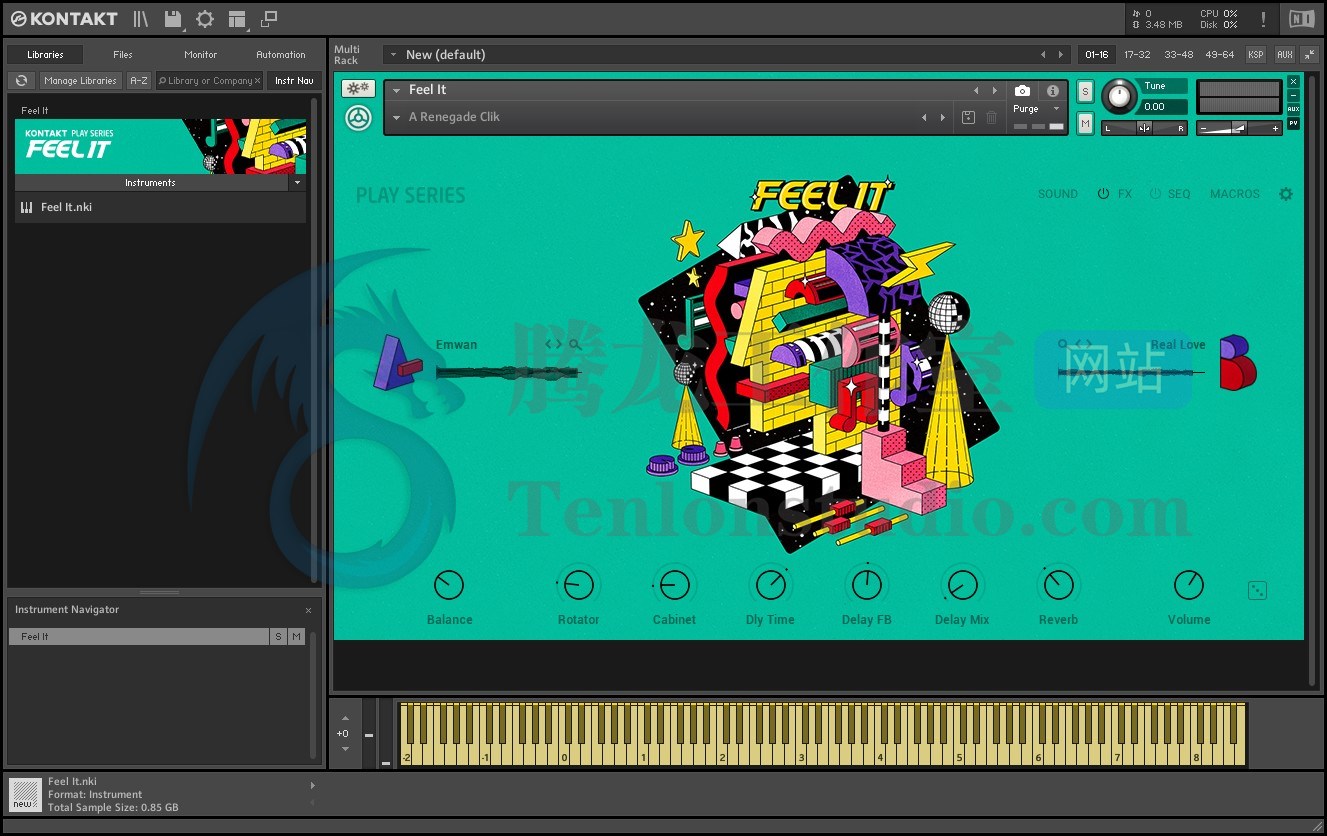Click the Library or Company search field
Image resolution: width=1327 pixels, height=836 pixels.
tap(209, 81)
